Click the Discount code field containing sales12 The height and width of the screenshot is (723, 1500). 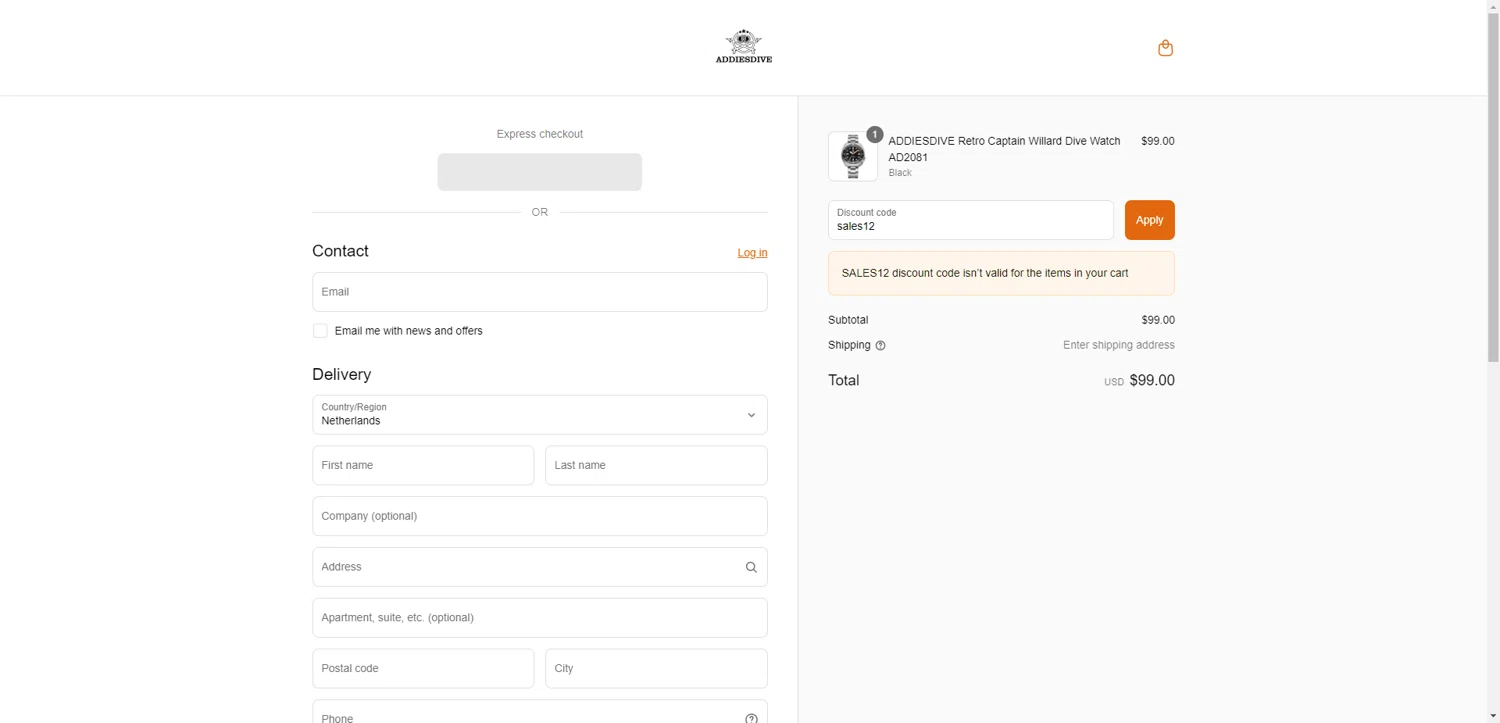pyautogui.click(x=971, y=220)
